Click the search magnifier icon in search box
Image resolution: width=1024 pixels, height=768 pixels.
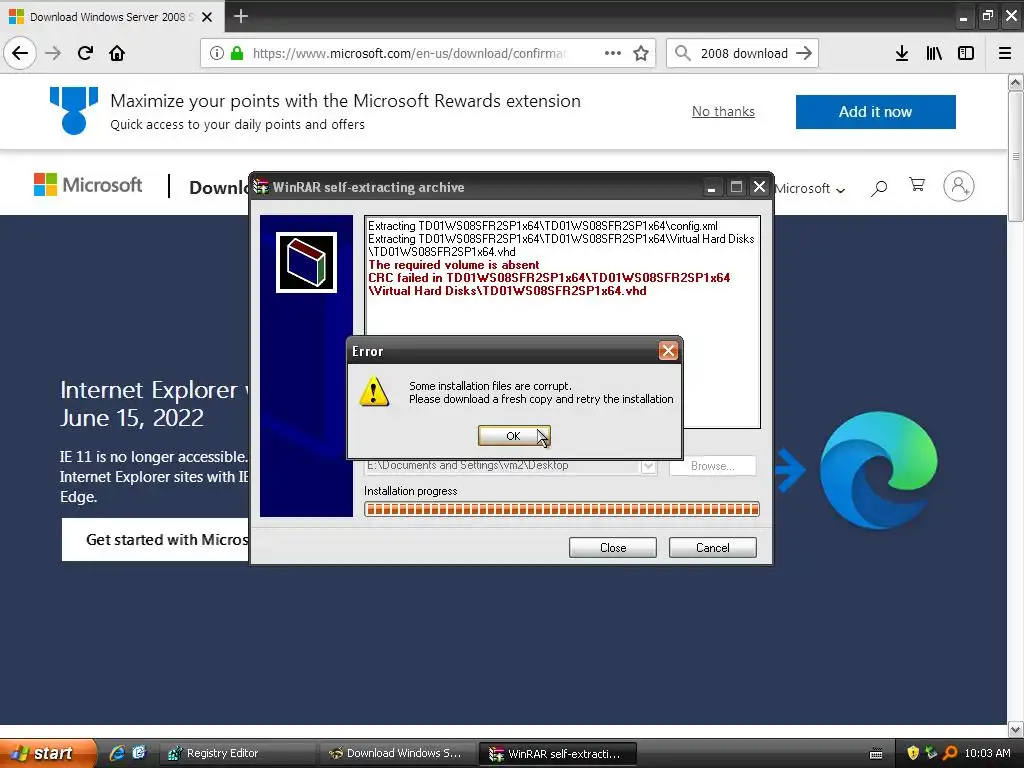(682, 53)
